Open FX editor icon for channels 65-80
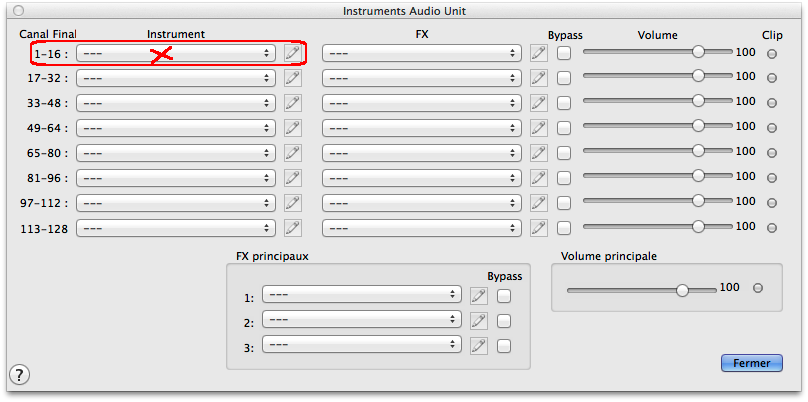The height and width of the screenshot is (402, 808). coord(539,153)
